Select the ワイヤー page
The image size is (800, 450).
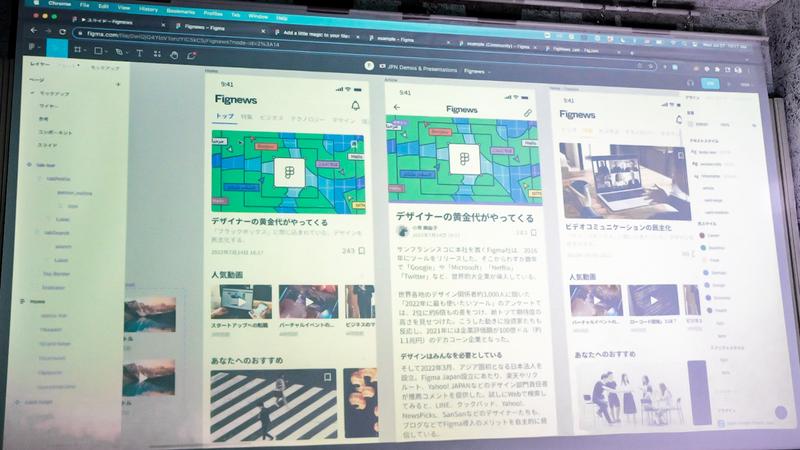point(49,106)
